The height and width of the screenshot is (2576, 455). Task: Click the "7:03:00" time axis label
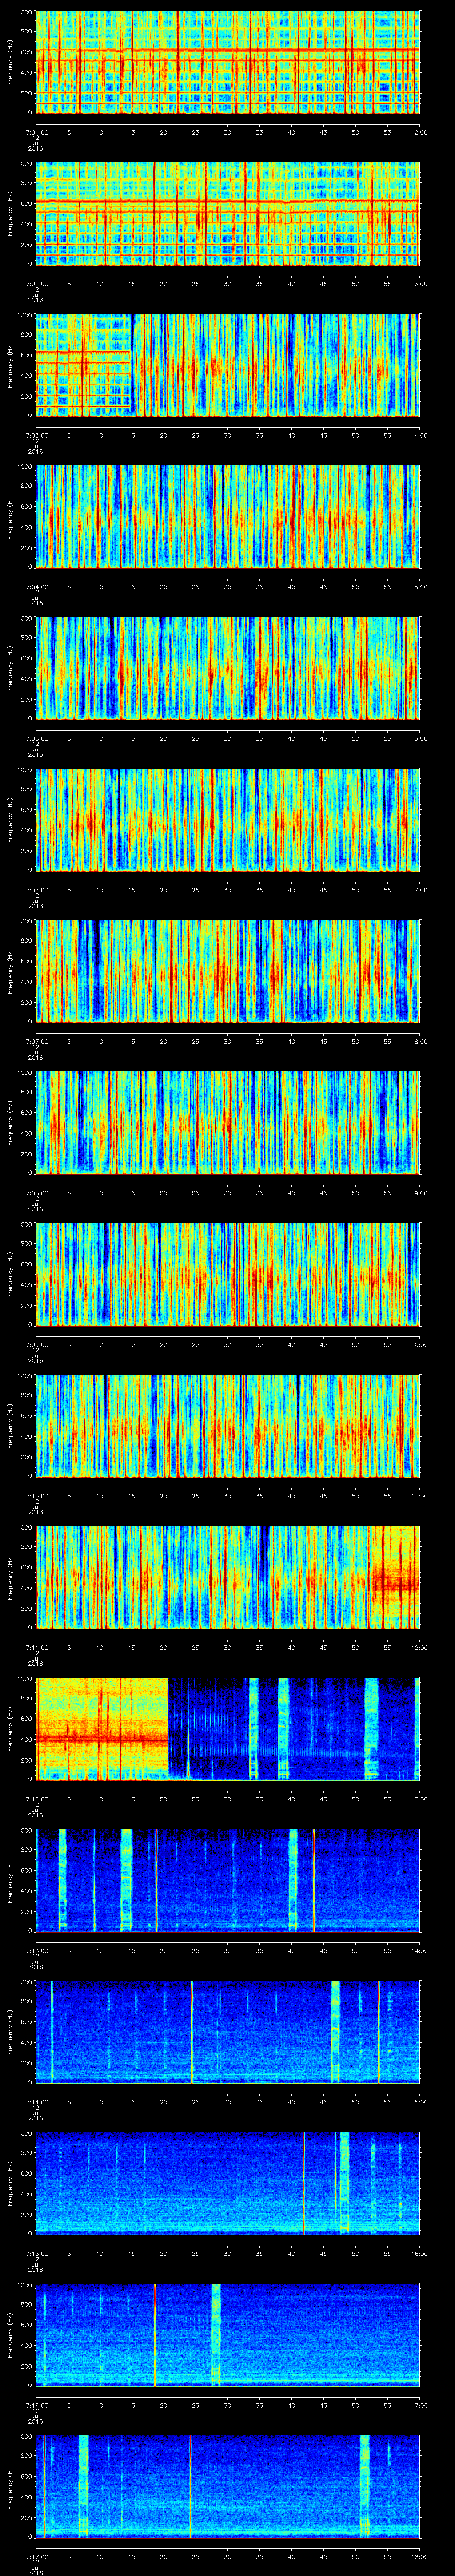click(x=36, y=435)
